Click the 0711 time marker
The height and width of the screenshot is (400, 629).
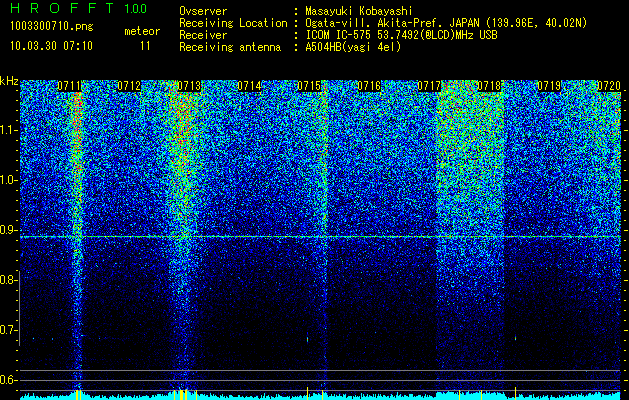(69, 86)
